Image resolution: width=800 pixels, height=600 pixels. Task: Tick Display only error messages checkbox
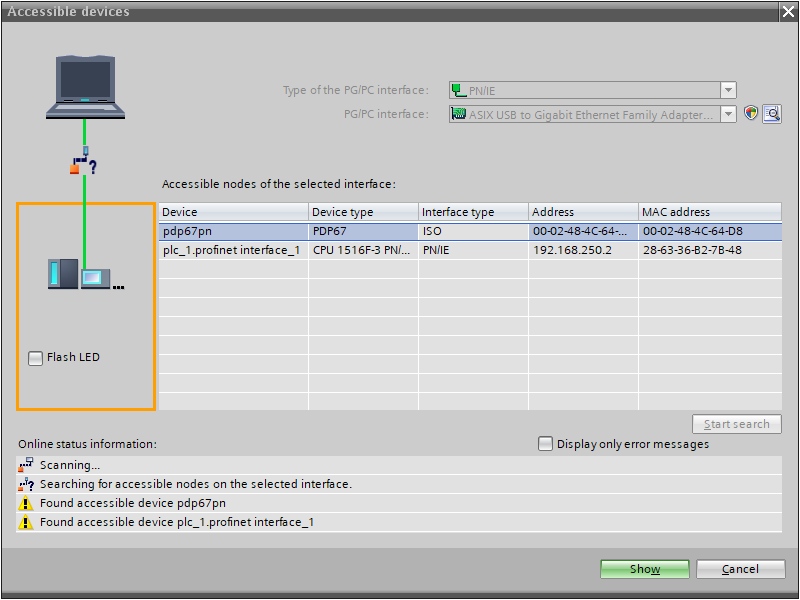(545, 444)
